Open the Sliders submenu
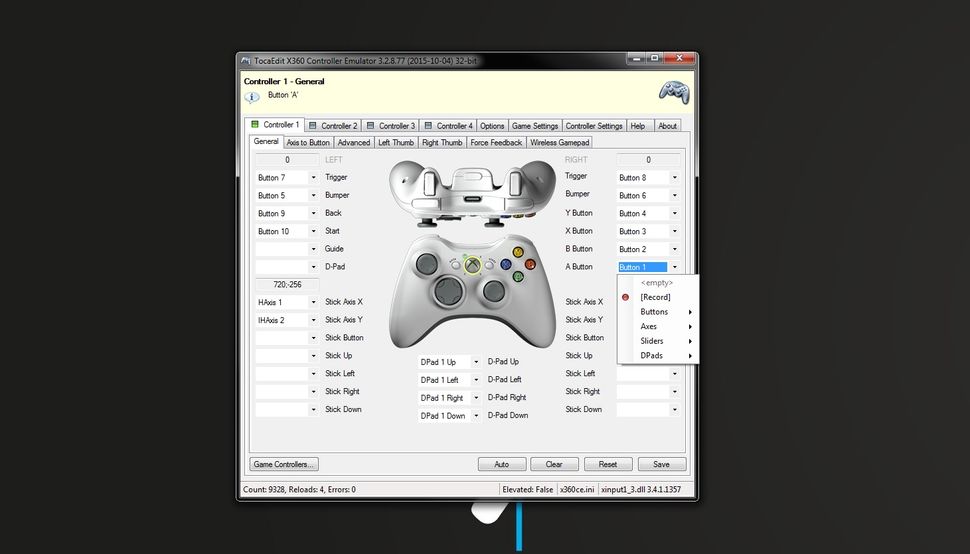Viewport: 970px width, 554px height. (x=658, y=341)
